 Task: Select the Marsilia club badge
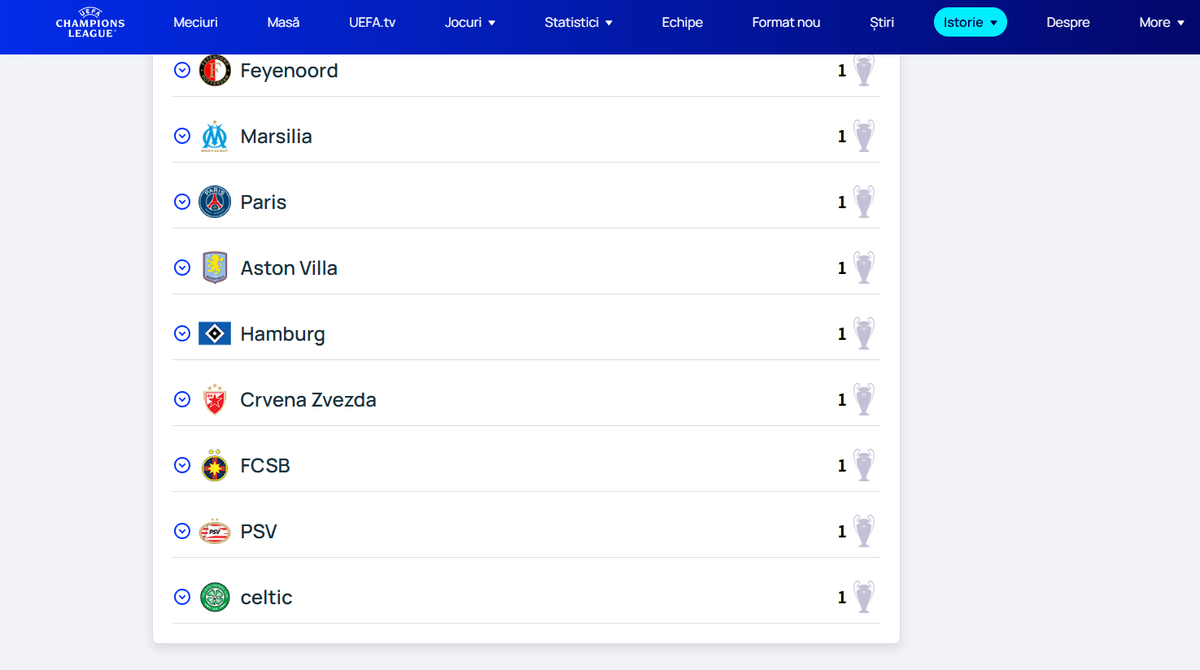[214, 135]
